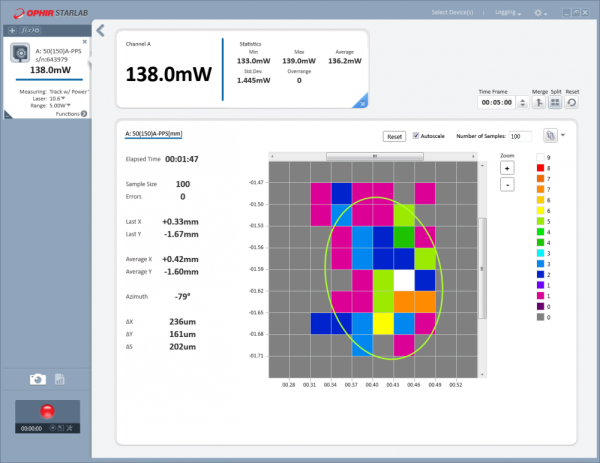
Task: Click the camera snapshot icon
Action: coord(38,379)
